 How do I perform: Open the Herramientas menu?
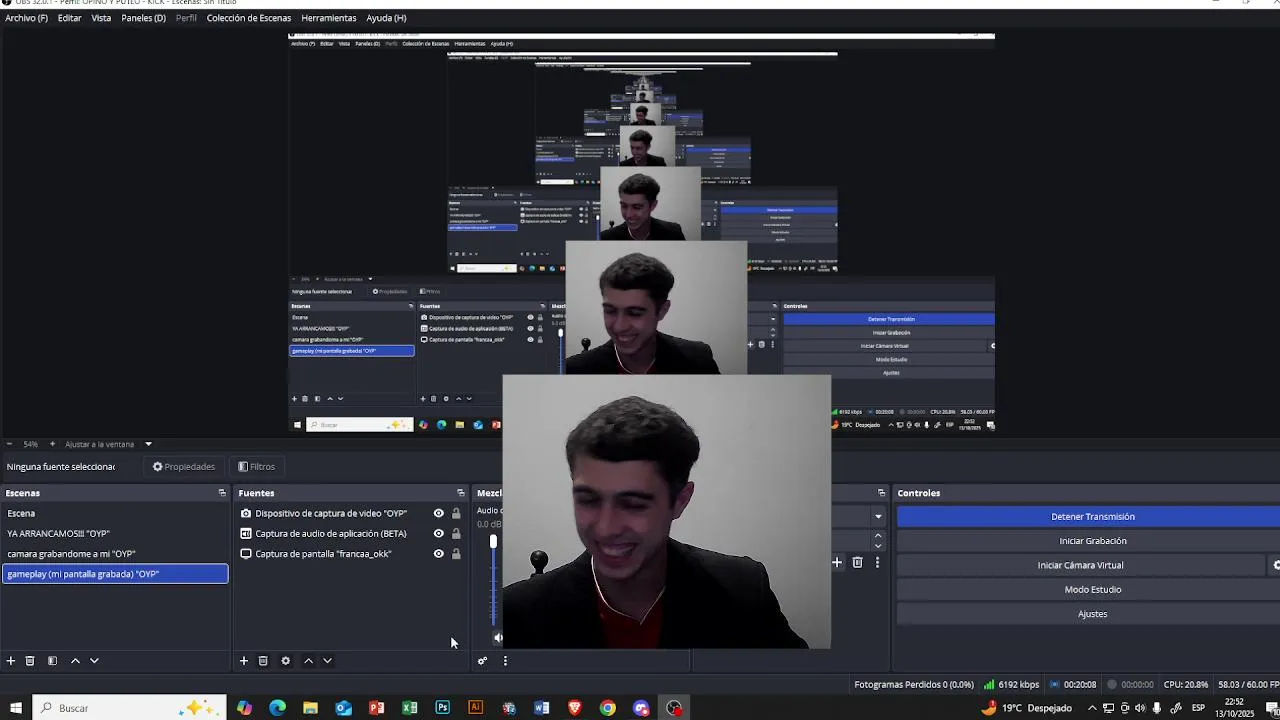click(329, 18)
